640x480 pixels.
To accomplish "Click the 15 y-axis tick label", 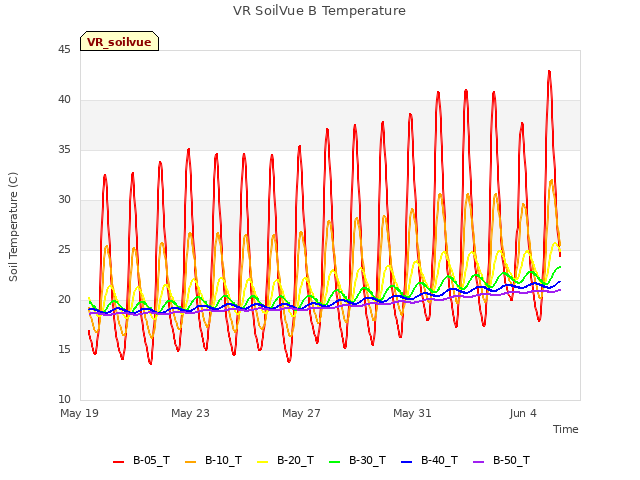I will (64, 350).
